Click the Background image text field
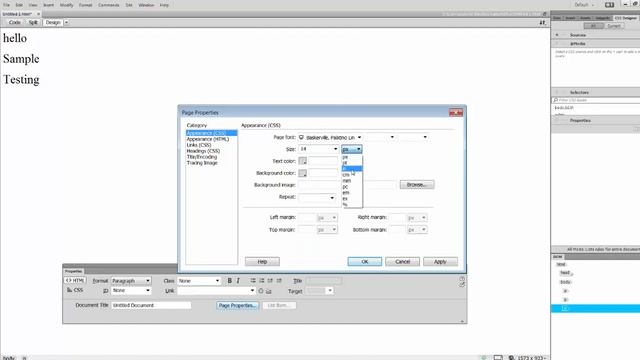Image resolution: width=640 pixels, height=360 pixels. (347, 185)
